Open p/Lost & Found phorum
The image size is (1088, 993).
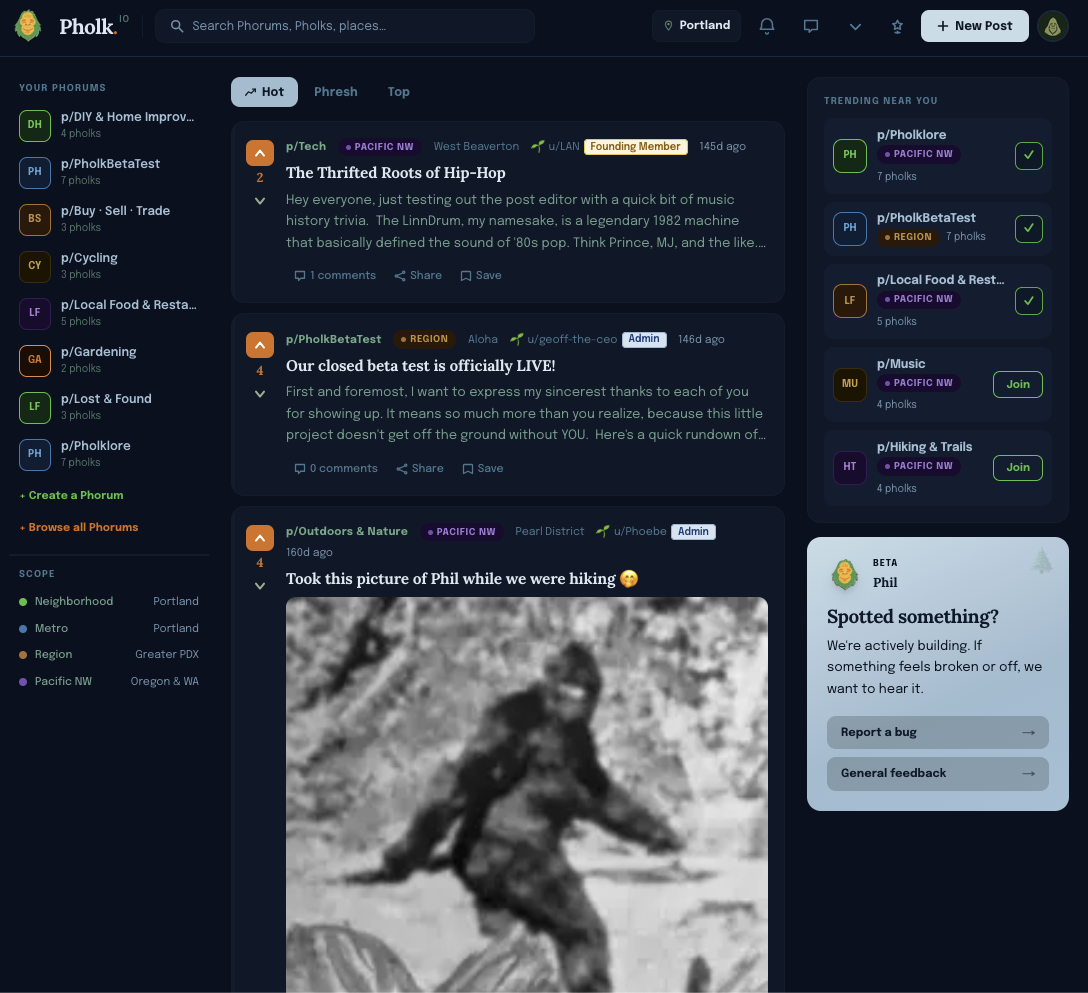tap(109, 407)
